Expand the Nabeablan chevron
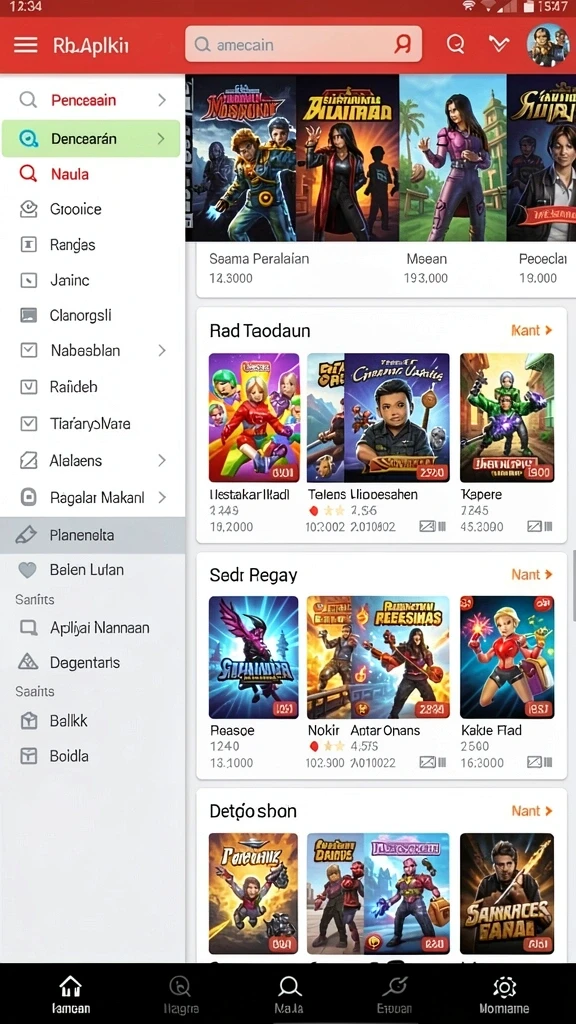 coord(162,351)
